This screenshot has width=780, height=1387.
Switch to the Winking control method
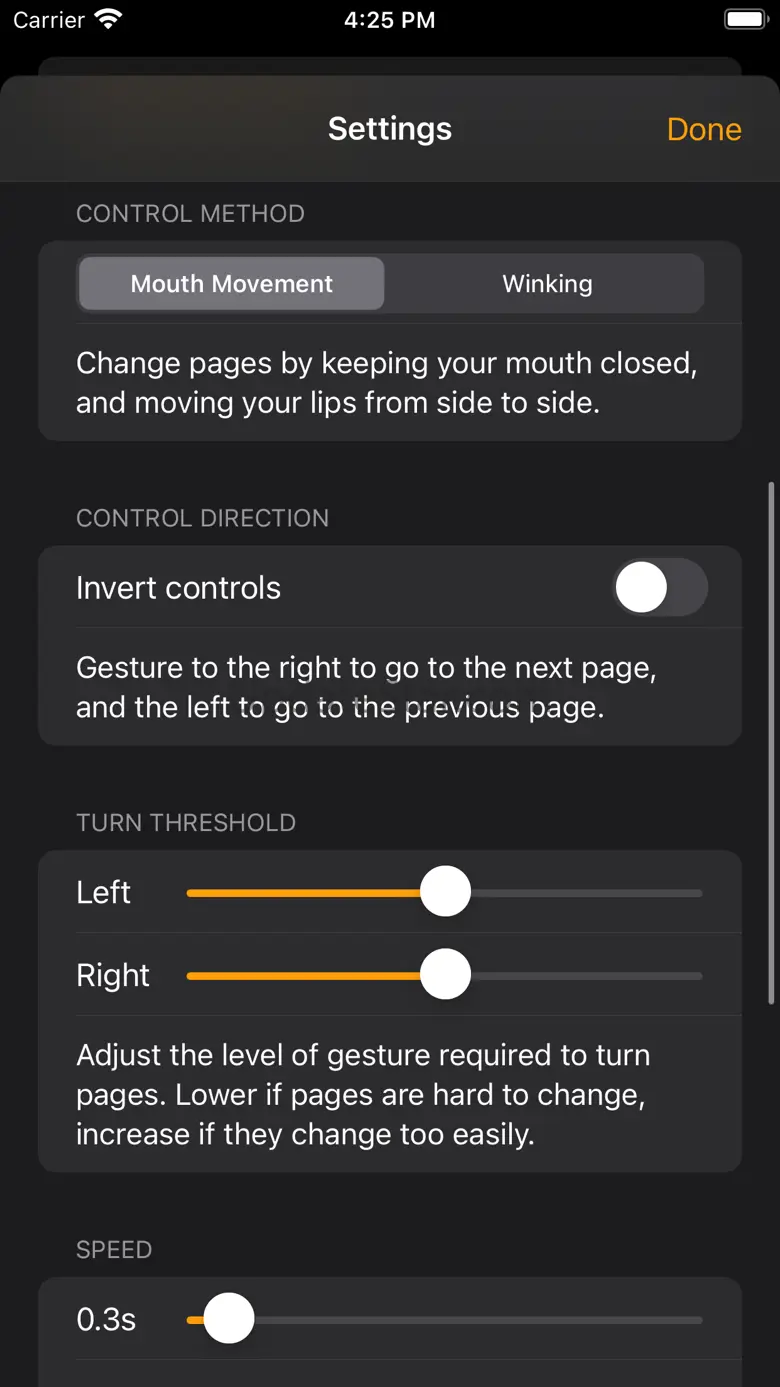tap(547, 284)
